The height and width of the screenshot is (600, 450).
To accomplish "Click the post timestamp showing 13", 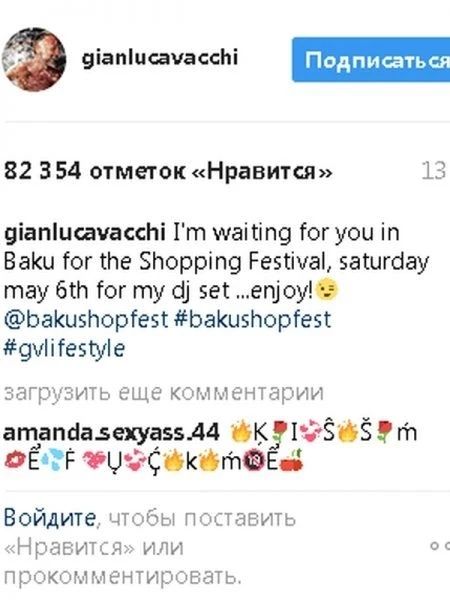I will click(x=434, y=171).
